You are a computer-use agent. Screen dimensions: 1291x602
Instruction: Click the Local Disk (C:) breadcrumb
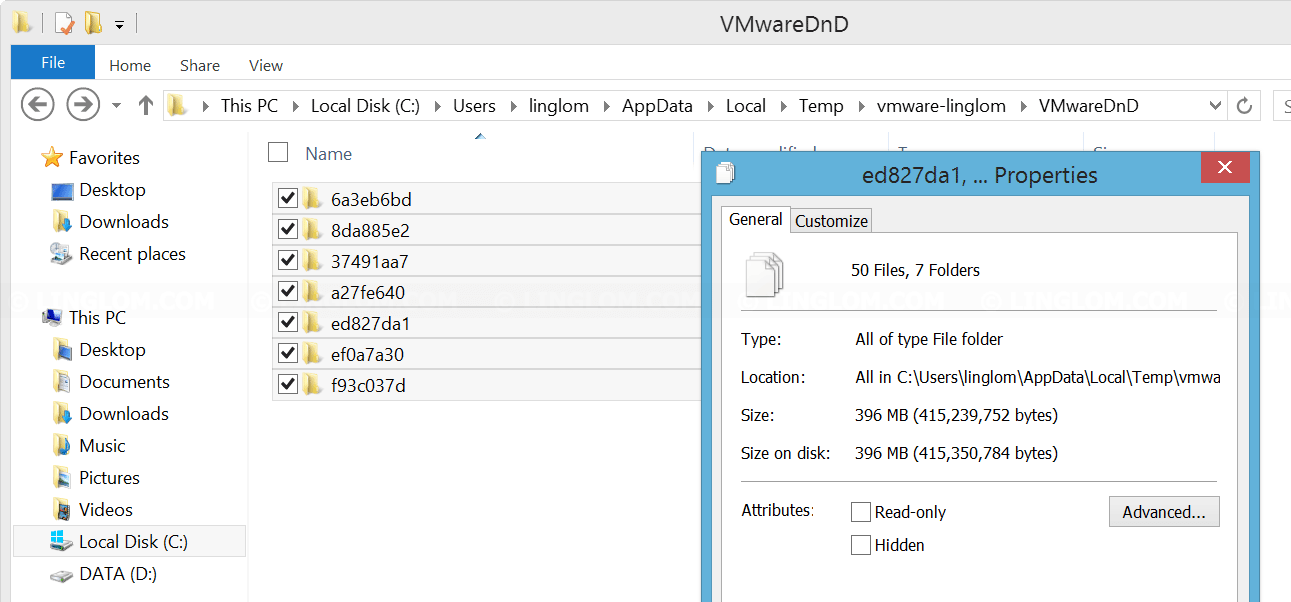tap(365, 105)
